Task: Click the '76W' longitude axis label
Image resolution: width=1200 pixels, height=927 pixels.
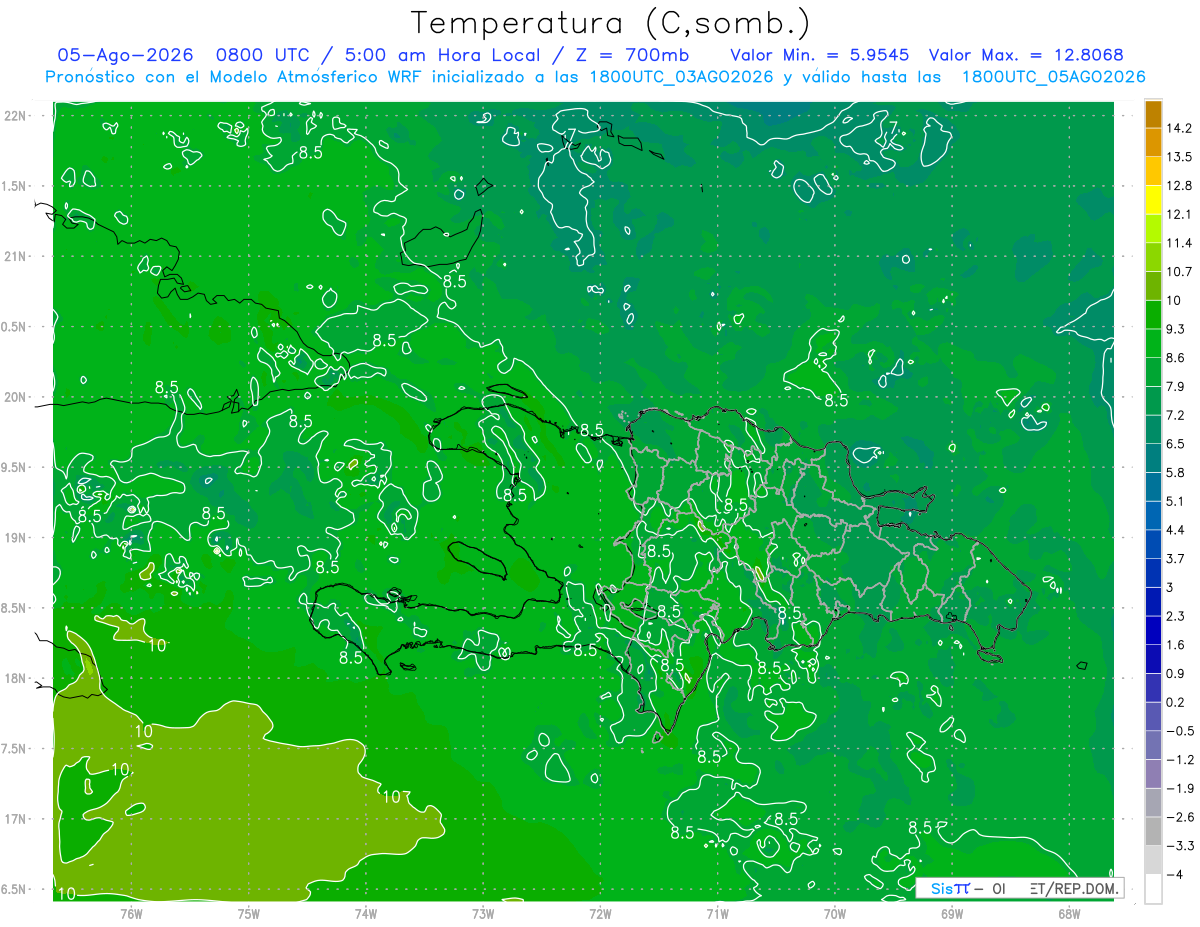Action: point(132,914)
